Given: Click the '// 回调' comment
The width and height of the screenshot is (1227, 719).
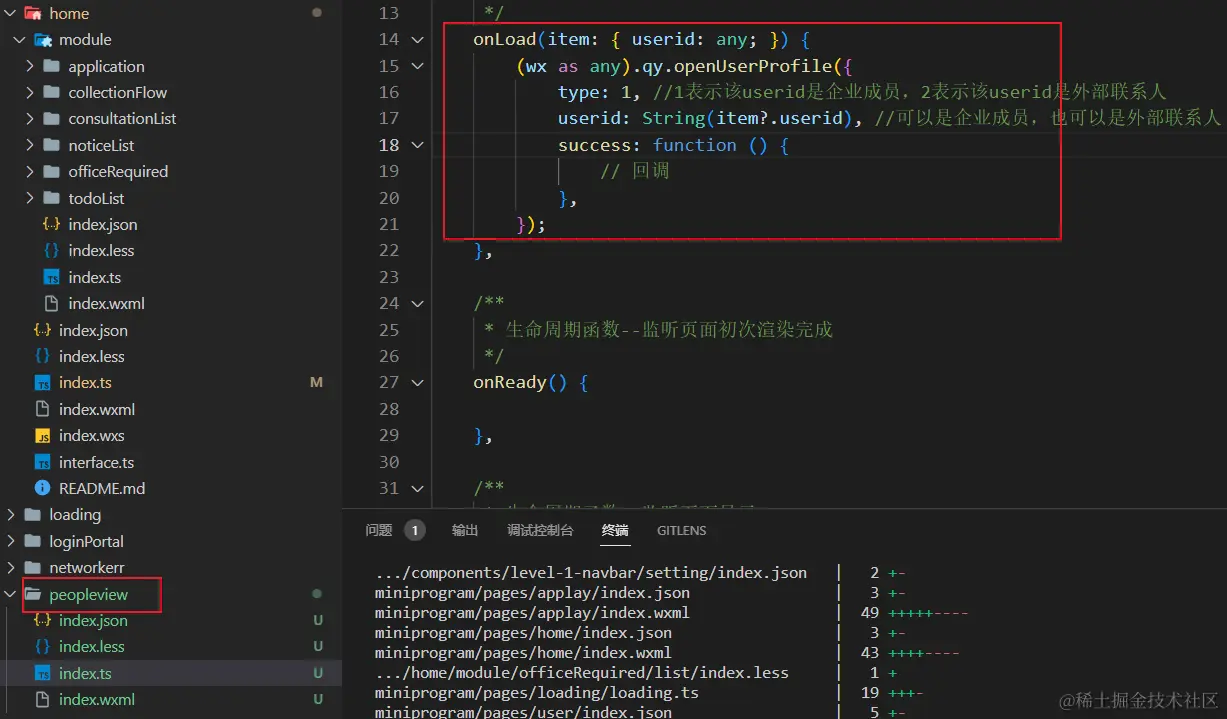Looking at the screenshot, I should (x=635, y=171).
